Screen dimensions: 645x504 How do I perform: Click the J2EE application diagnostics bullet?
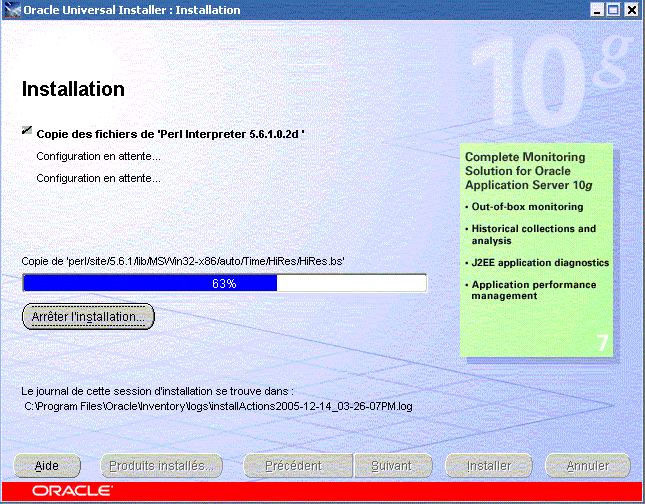(x=540, y=263)
